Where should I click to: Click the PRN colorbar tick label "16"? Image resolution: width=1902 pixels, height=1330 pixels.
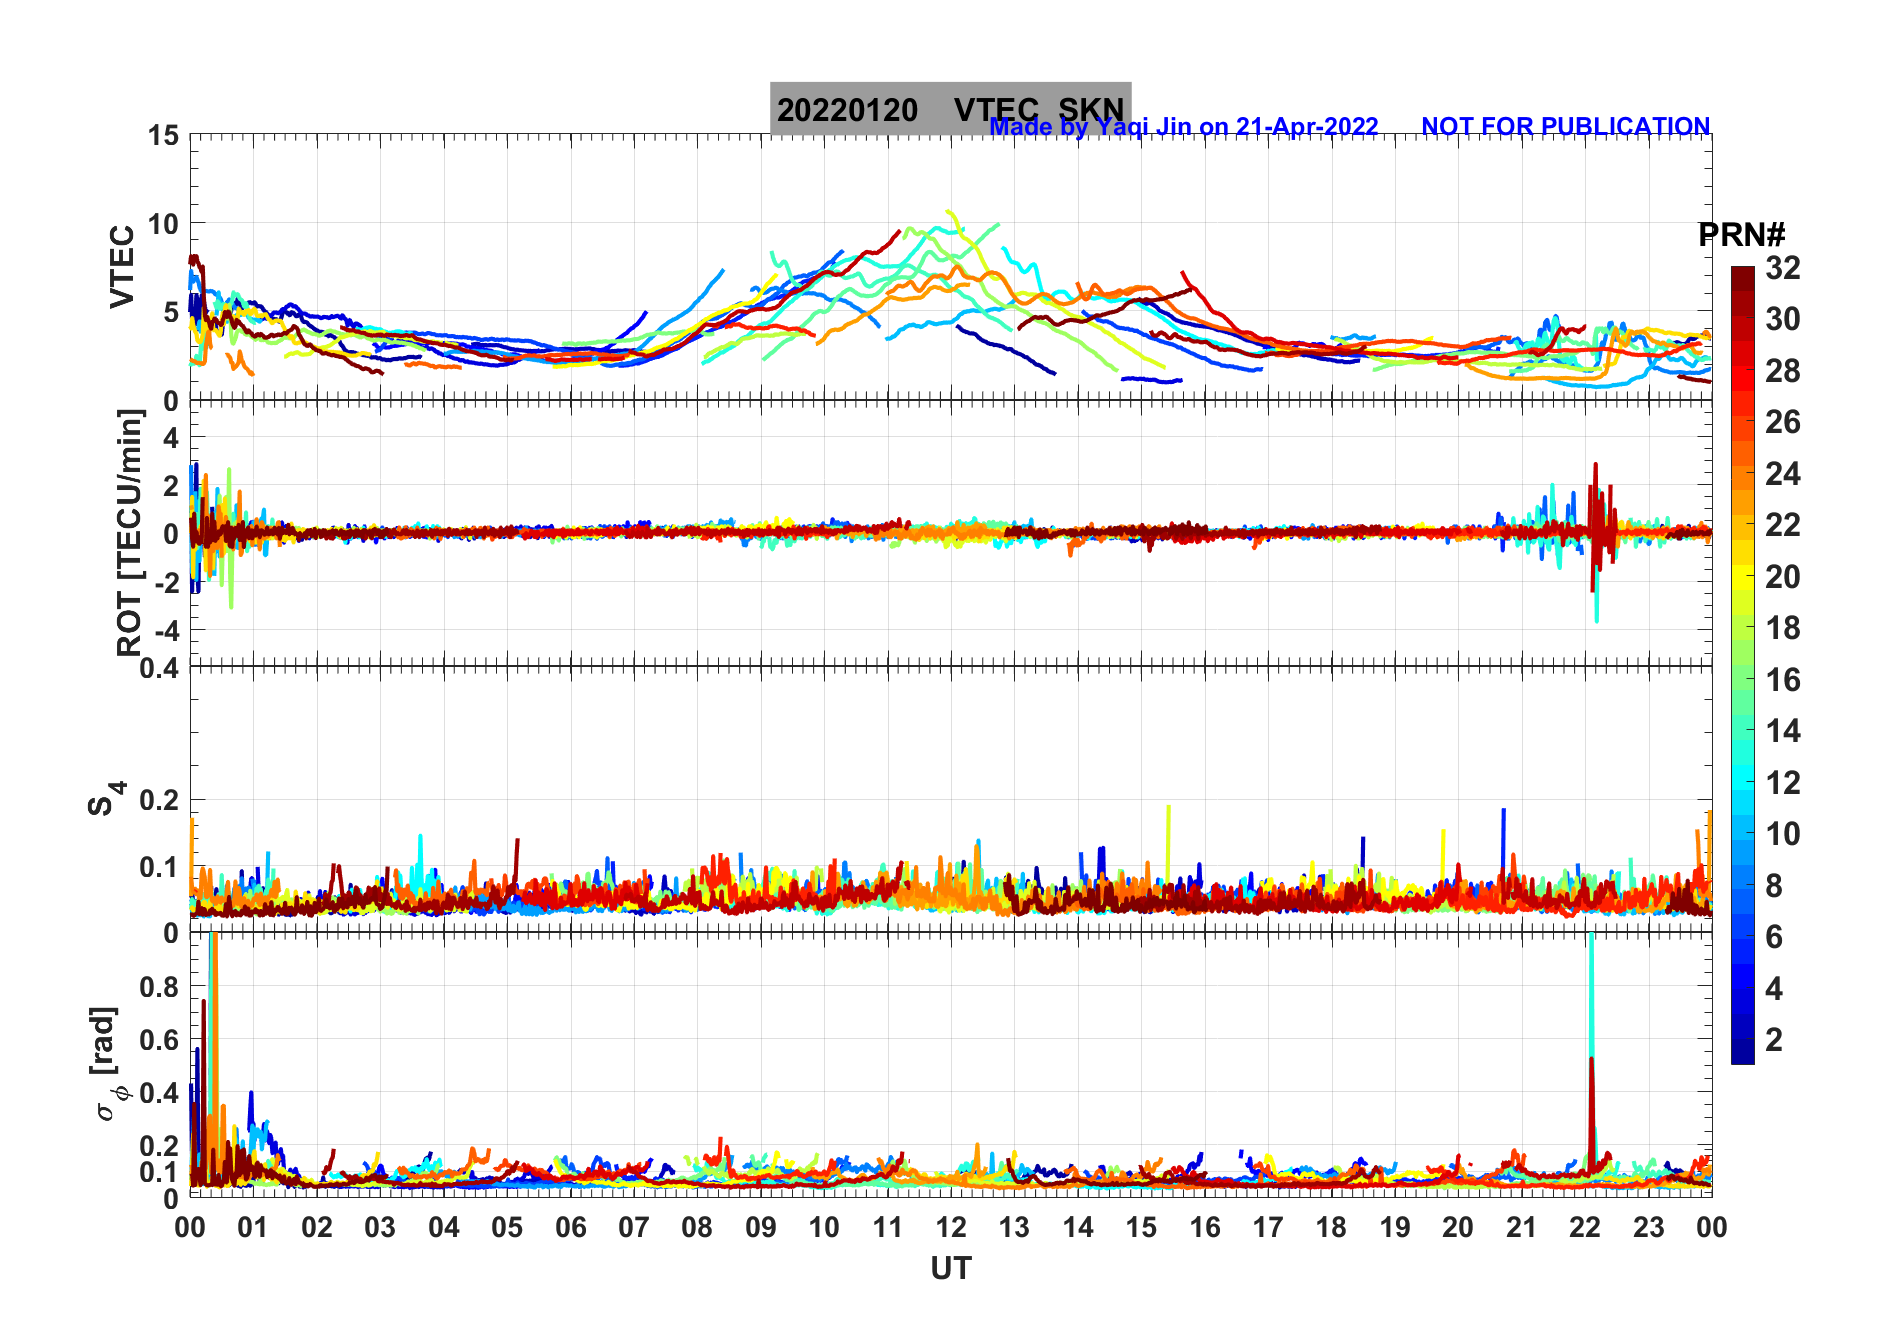click(x=1783, y=680)
